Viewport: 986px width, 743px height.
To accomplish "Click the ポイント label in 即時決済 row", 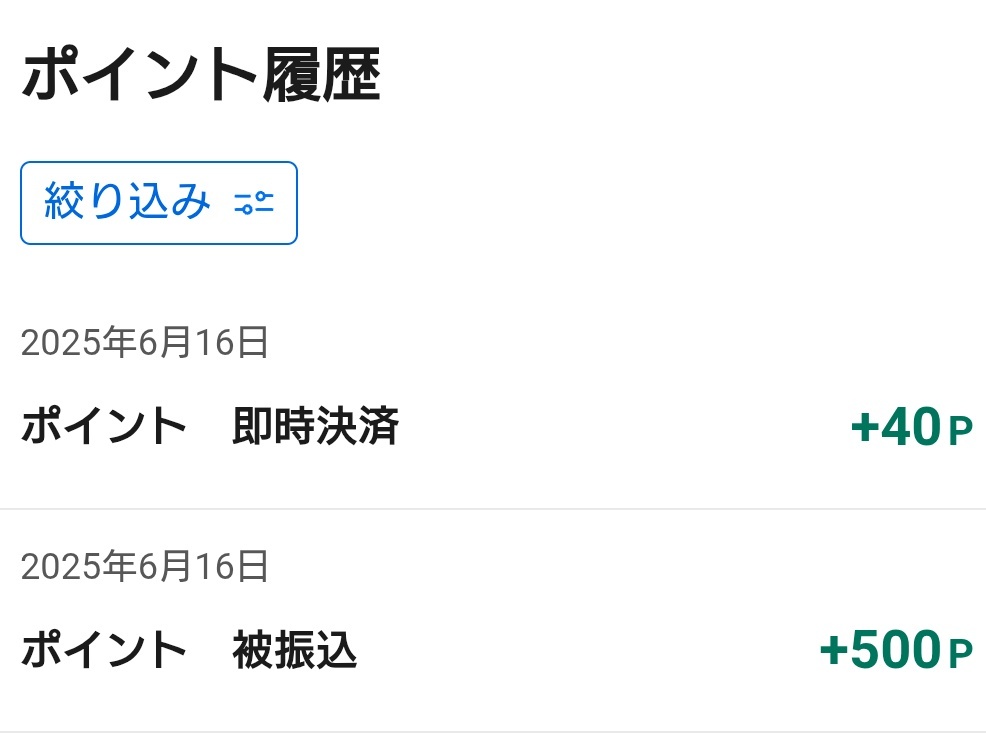I will (x=104, y=426).
